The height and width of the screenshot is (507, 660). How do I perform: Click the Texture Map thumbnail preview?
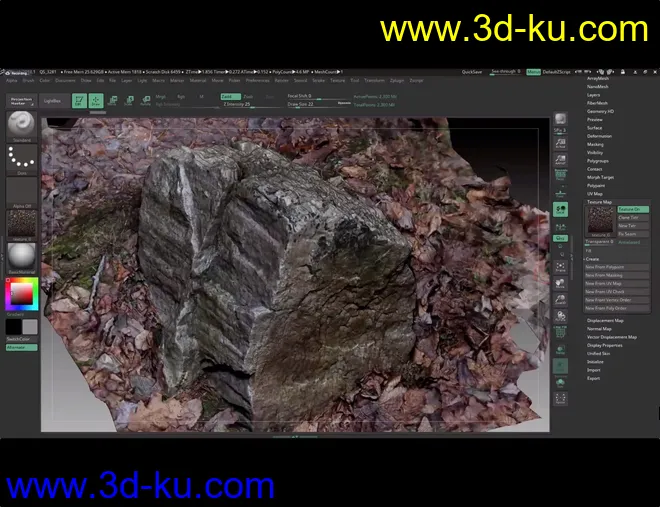600,221
